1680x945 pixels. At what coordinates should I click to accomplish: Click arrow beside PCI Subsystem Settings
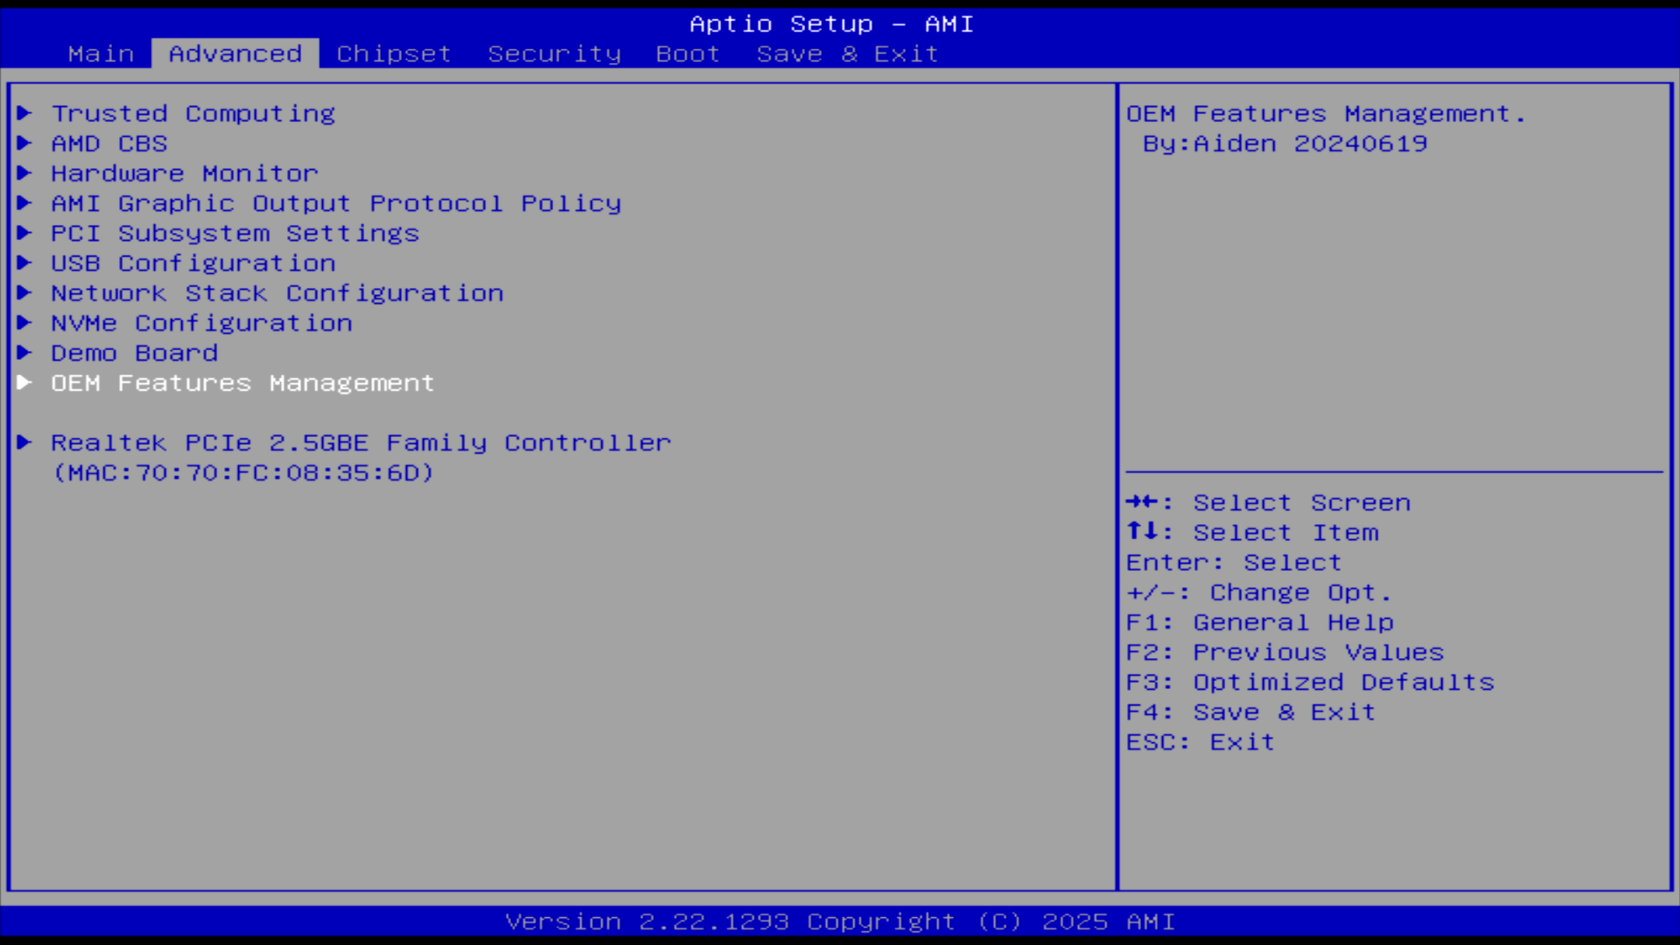pos(25,233)
